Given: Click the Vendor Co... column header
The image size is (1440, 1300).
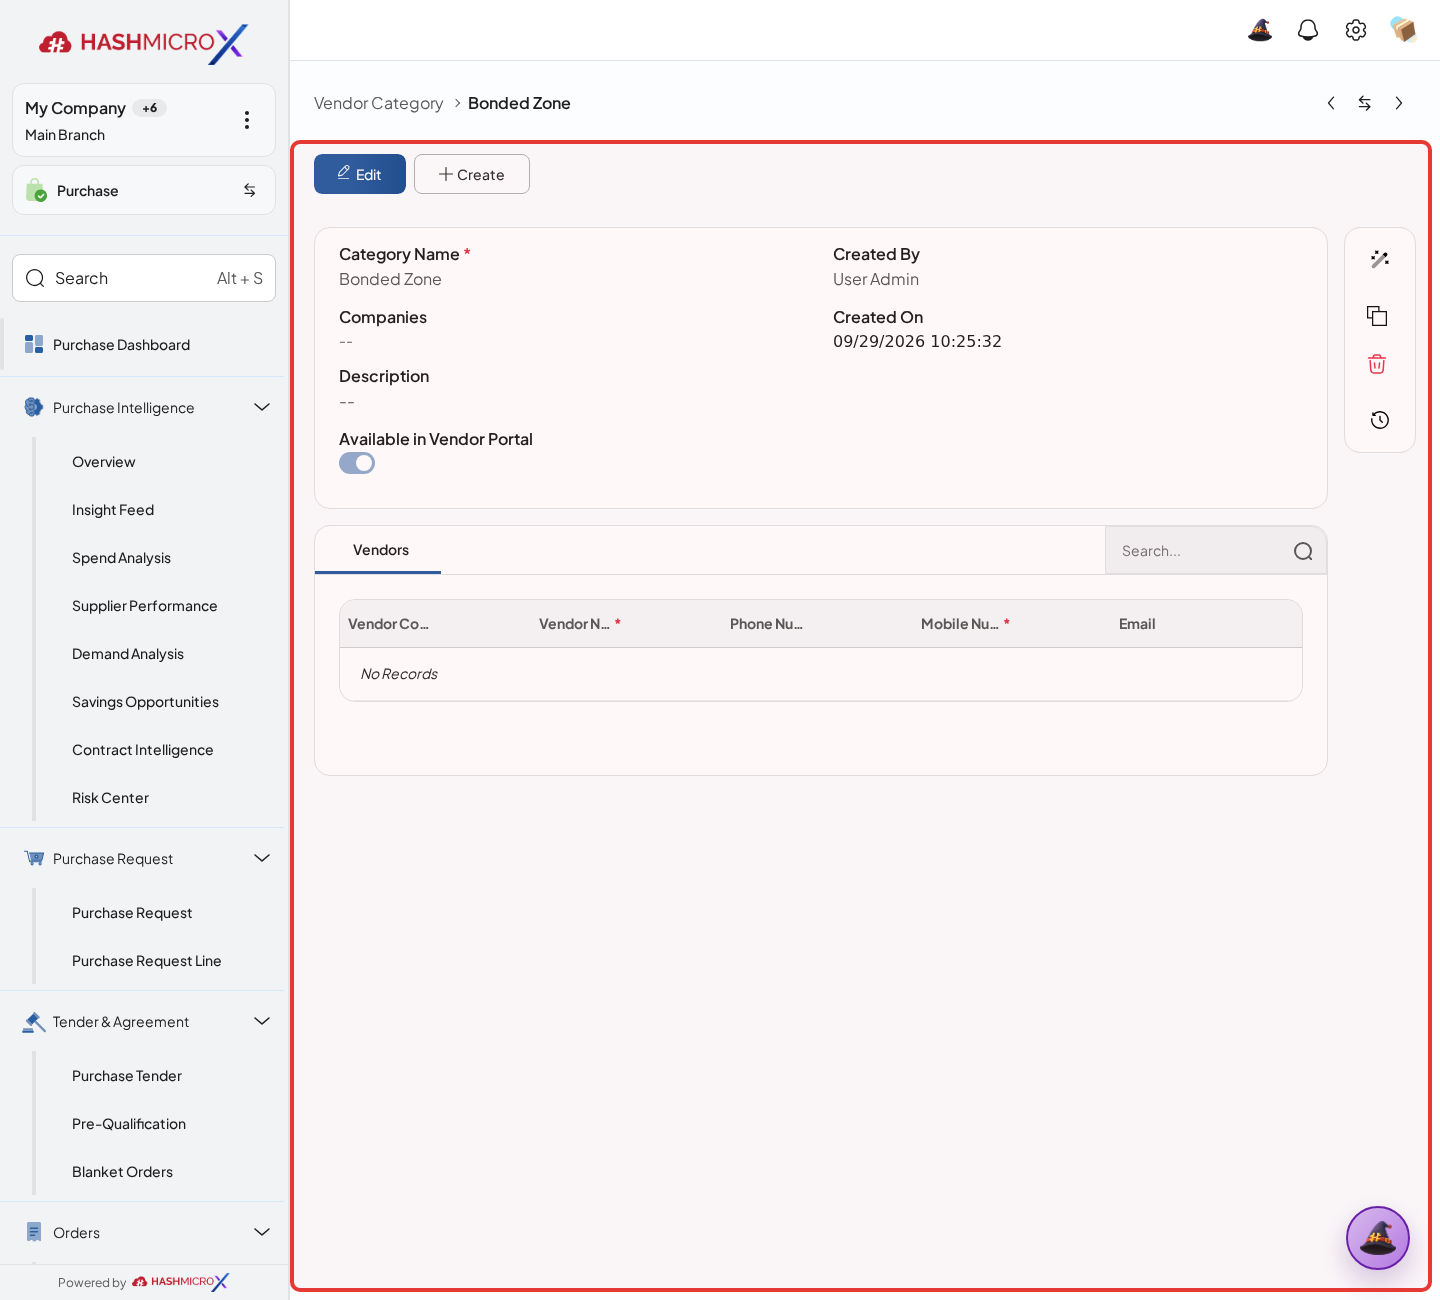Looking at the screenshot, I should (388, 624).
